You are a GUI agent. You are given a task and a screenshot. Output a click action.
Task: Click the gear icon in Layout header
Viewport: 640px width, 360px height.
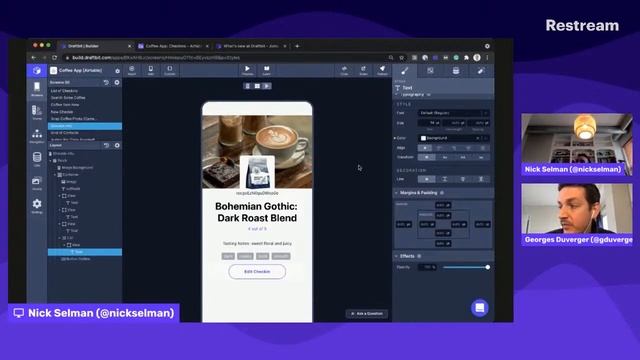coord(117,145)
